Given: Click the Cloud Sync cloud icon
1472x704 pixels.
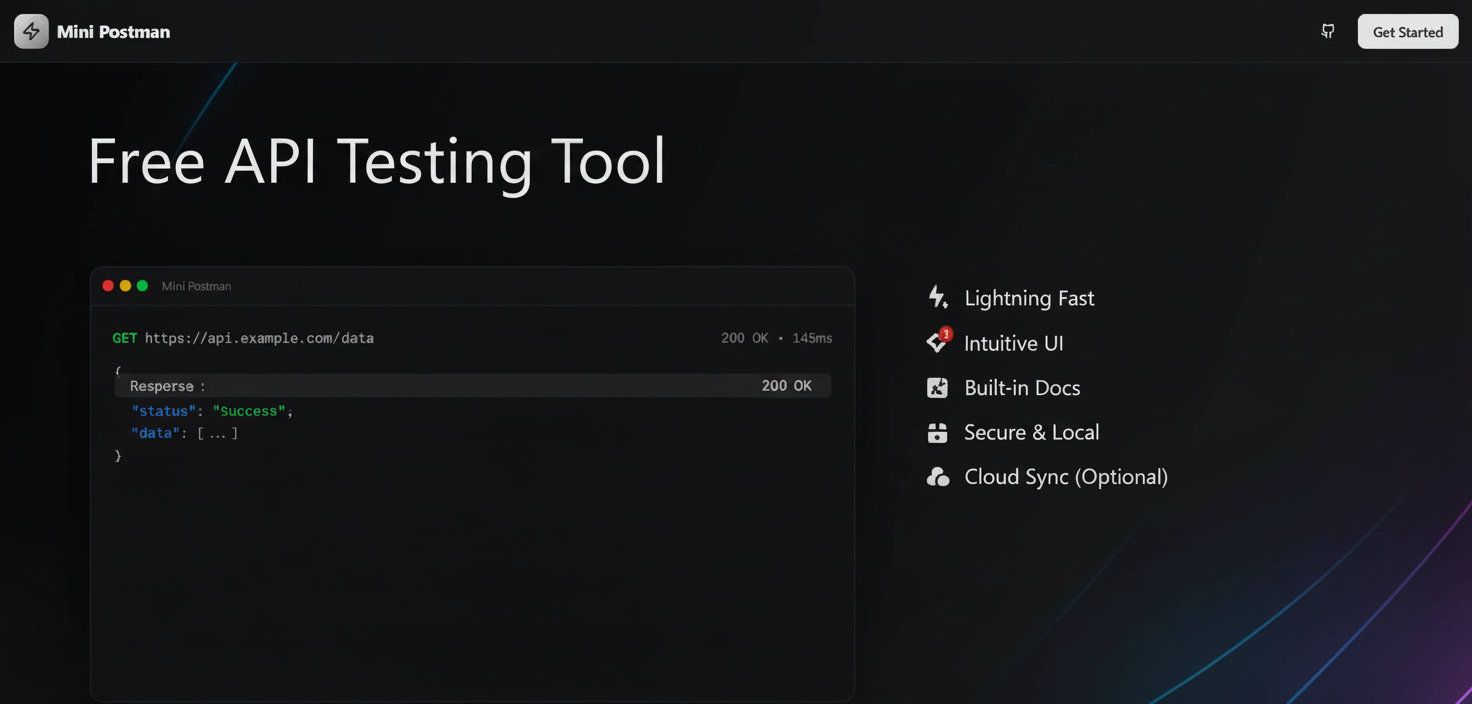Looking at the screenshot, I should click(x=938, y=477).
